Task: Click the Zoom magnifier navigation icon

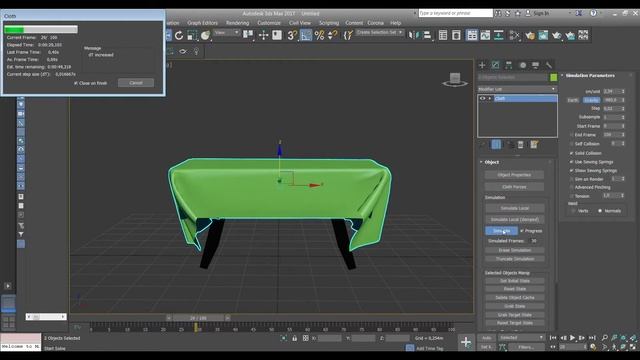Action: point(604,338)
